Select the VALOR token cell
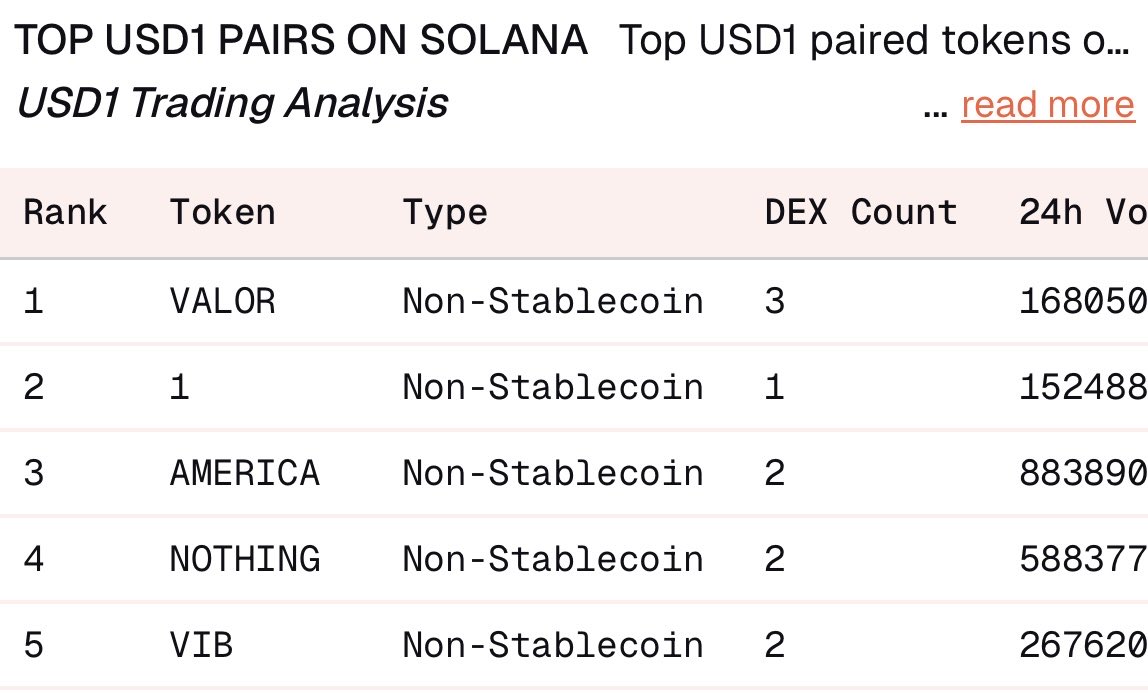The image size is (1148, 693). click(x=222, y=301)
